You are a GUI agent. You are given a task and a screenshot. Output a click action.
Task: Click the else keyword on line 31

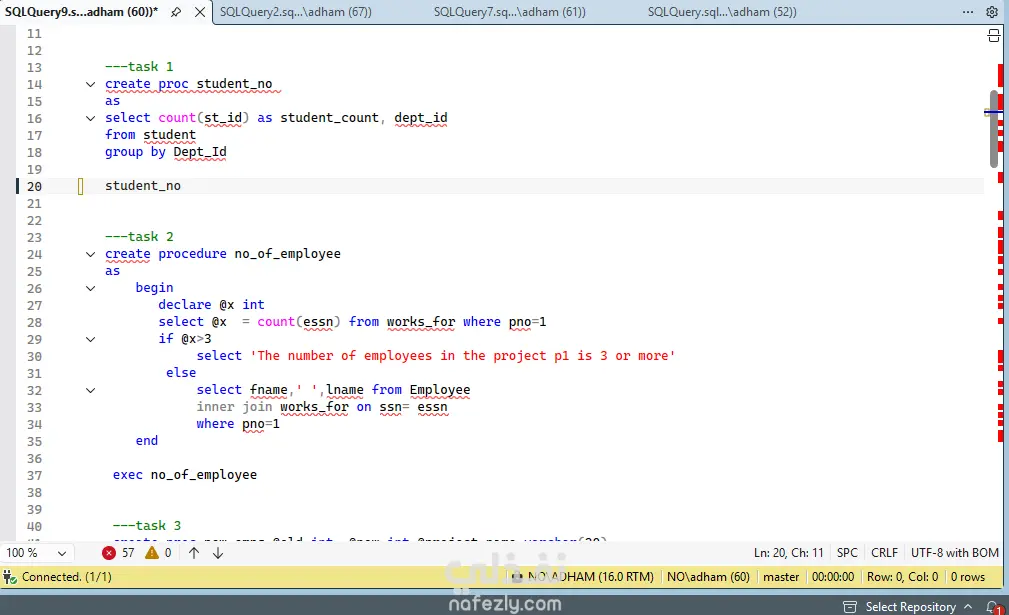click(x=181, y=373)
